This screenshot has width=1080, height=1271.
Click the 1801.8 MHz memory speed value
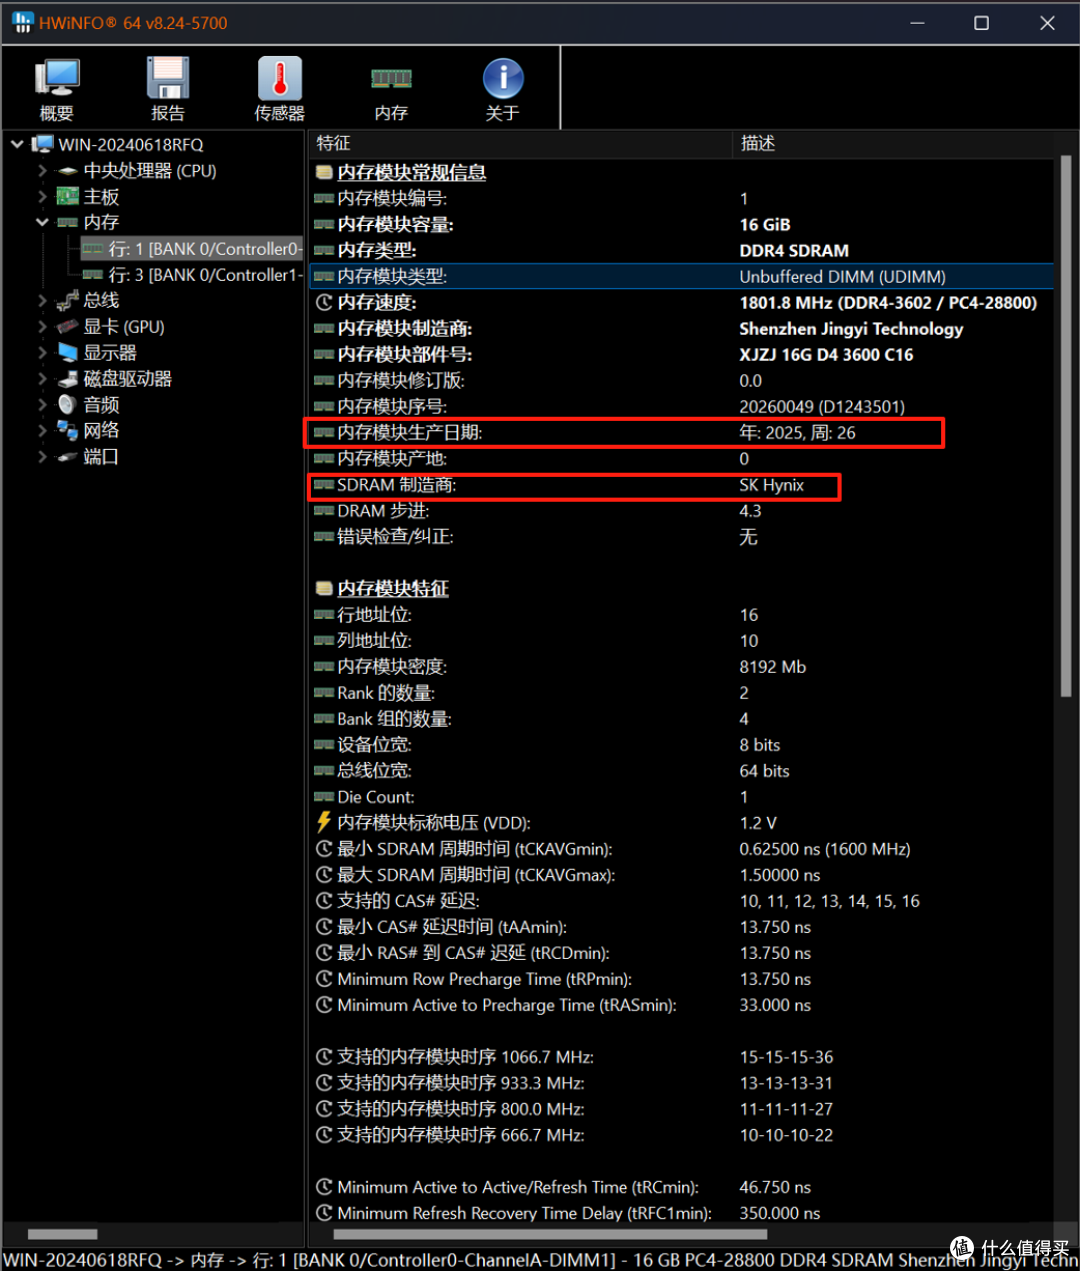coord(888,302)
